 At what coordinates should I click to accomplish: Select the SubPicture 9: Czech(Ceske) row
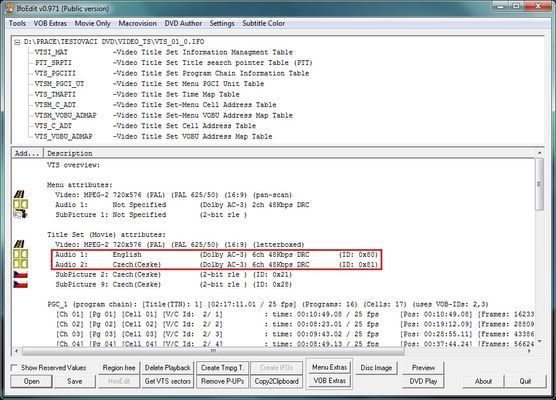click(173, 284)
